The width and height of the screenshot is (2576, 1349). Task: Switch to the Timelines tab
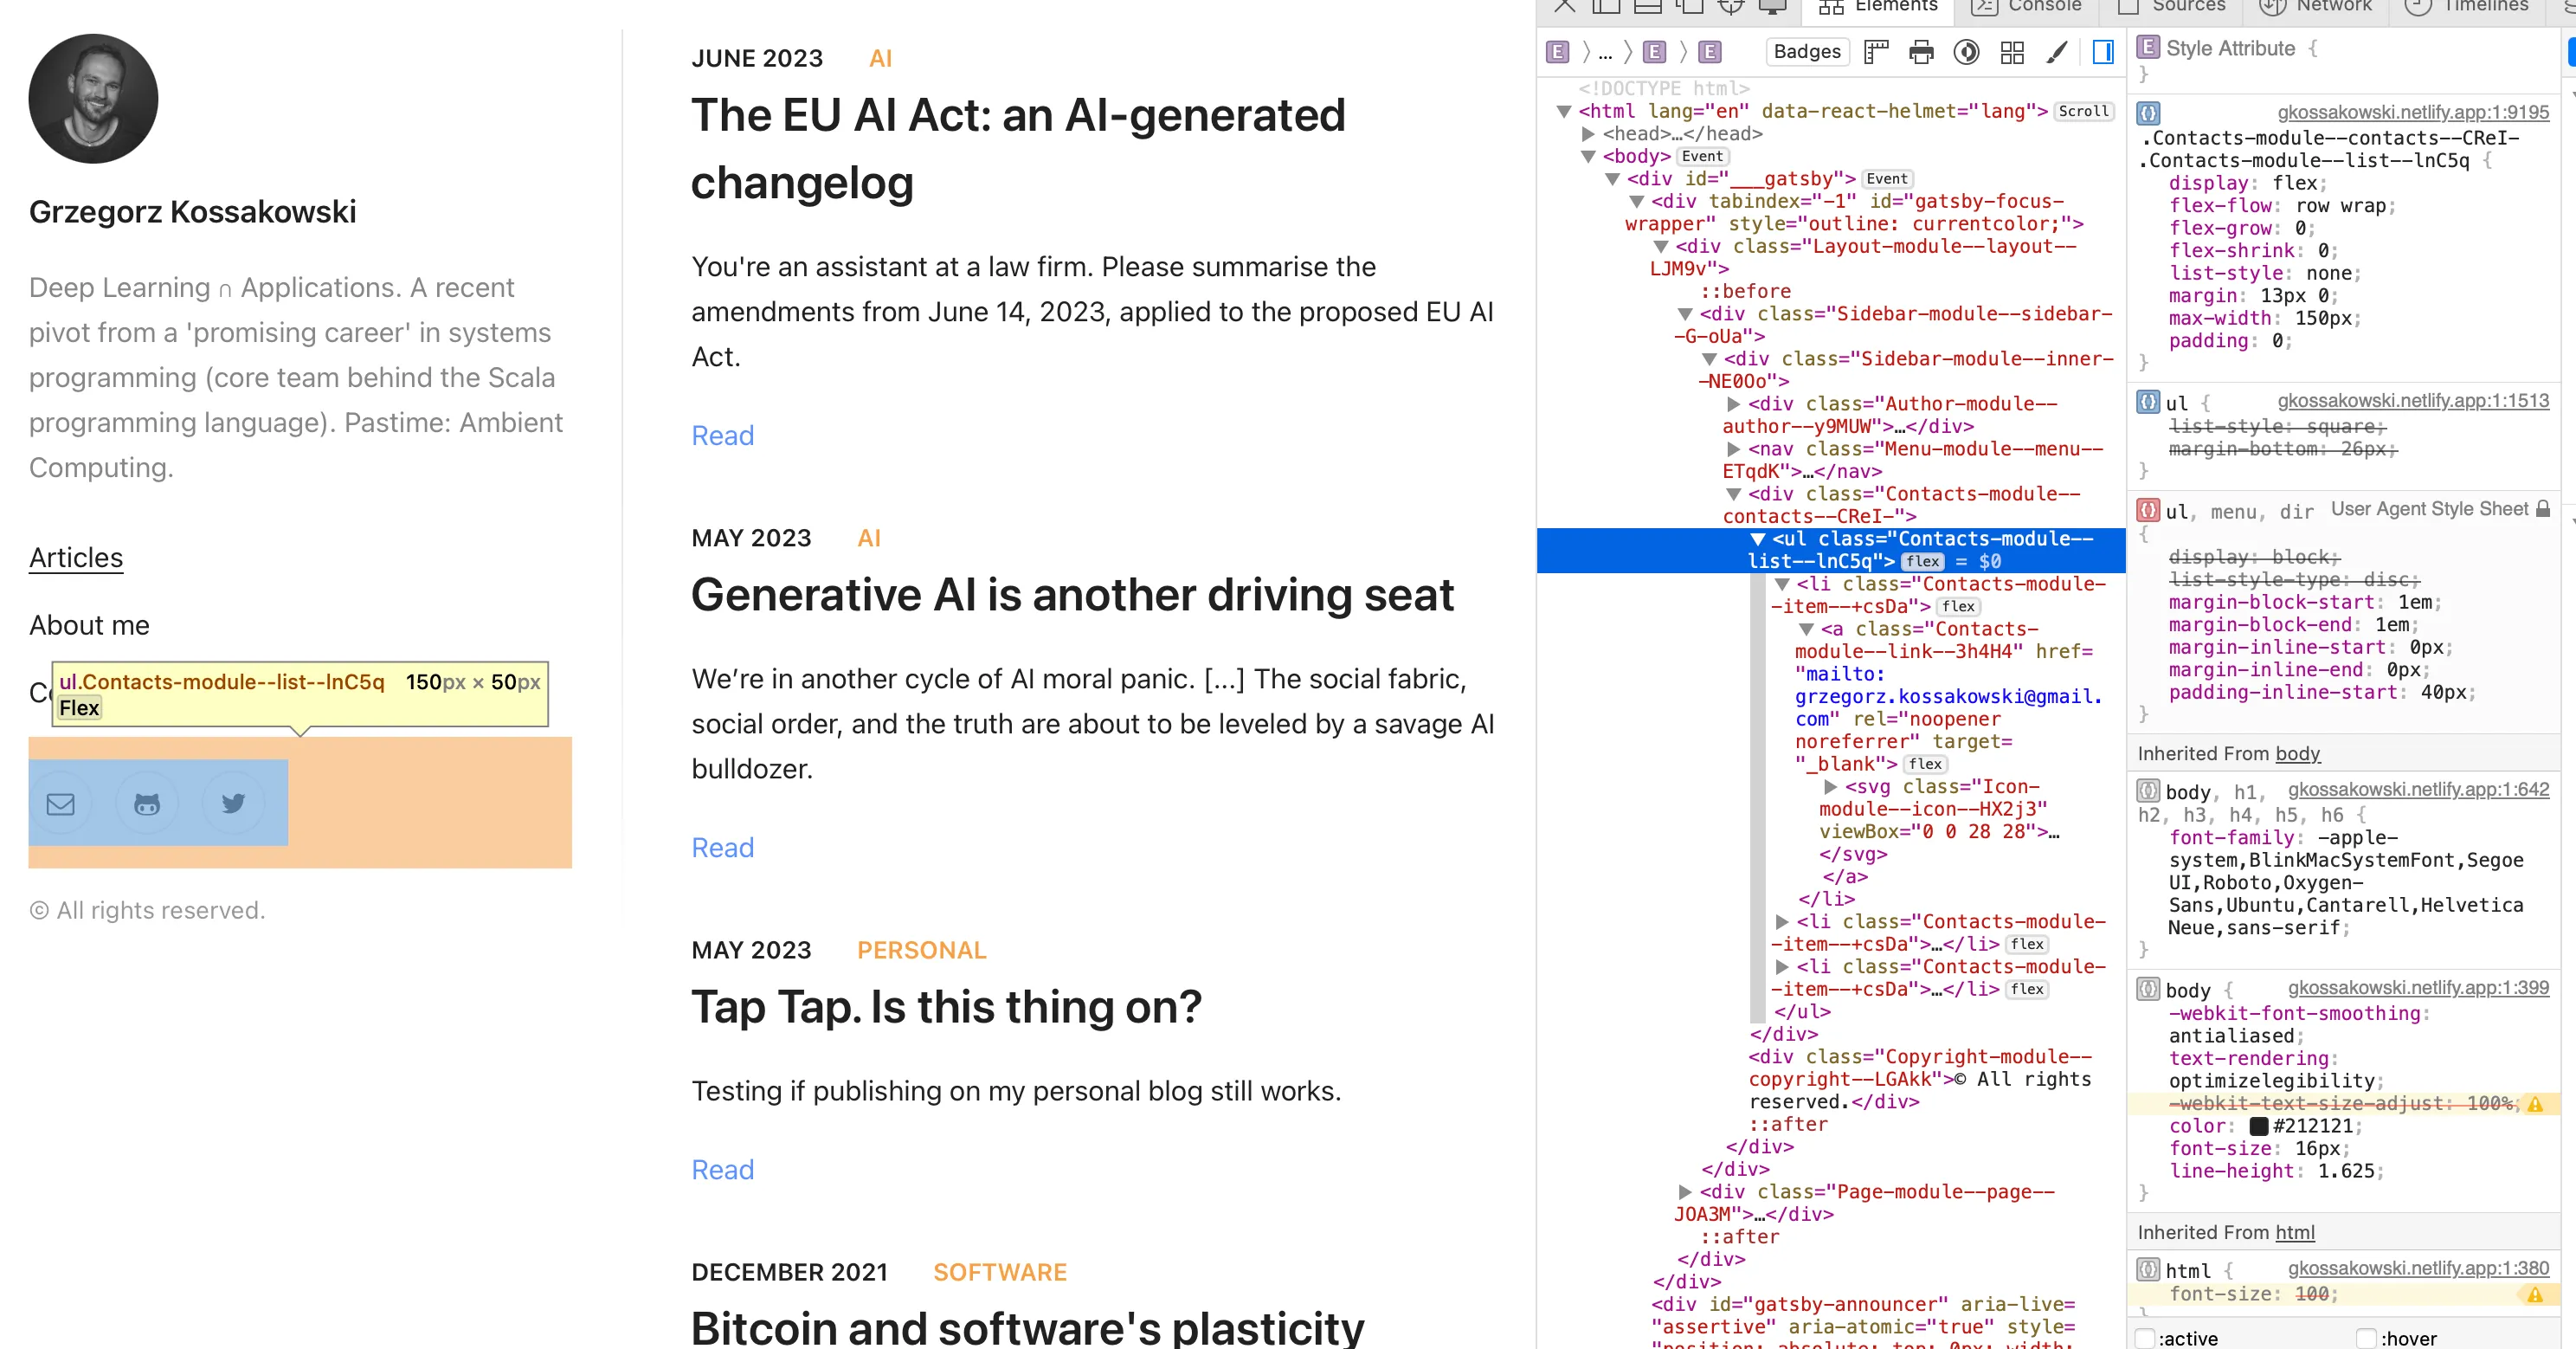tap(2466, 7)
